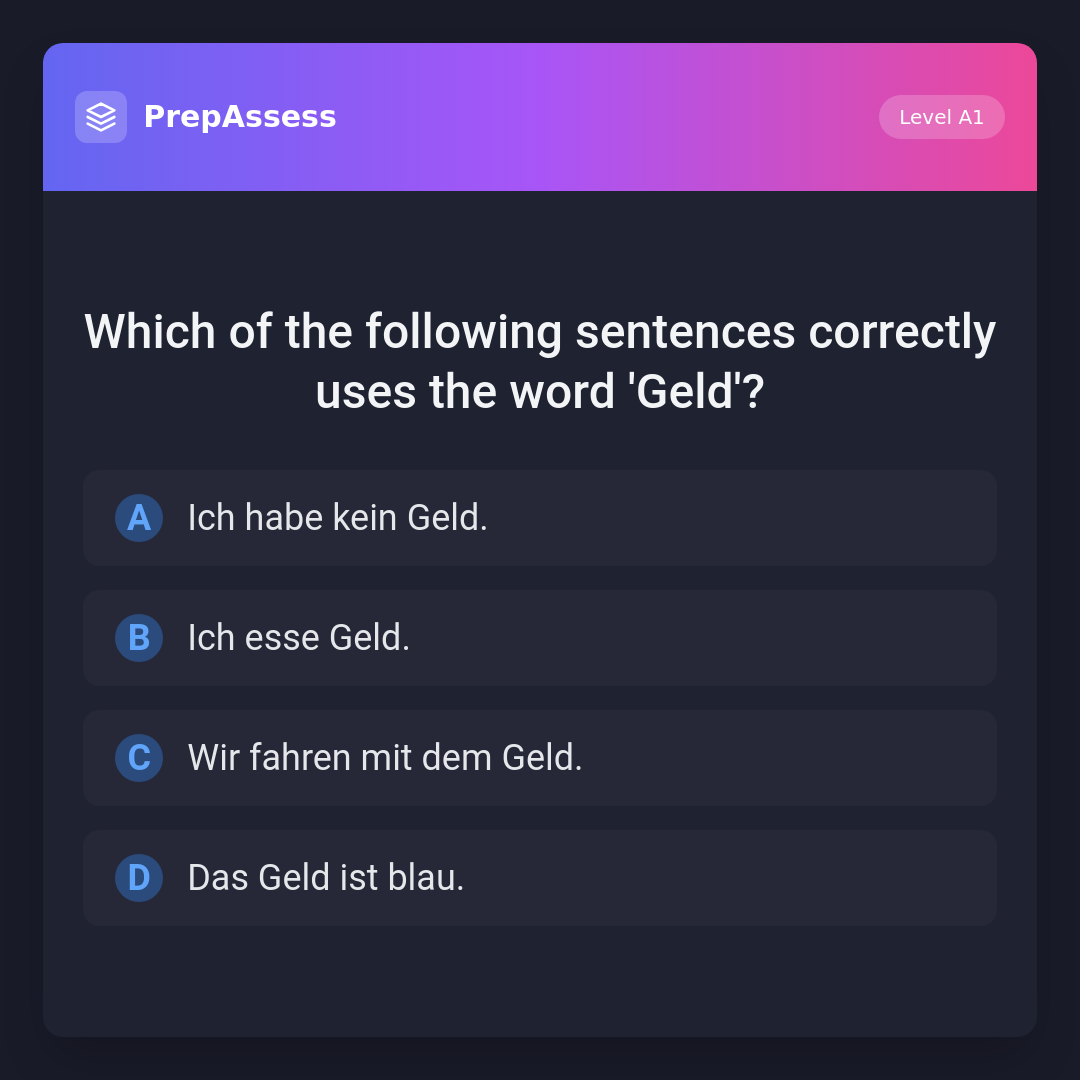Mark 'Das Geld ist blau.' as answer

pyautogui.click(x=326, y=878)
